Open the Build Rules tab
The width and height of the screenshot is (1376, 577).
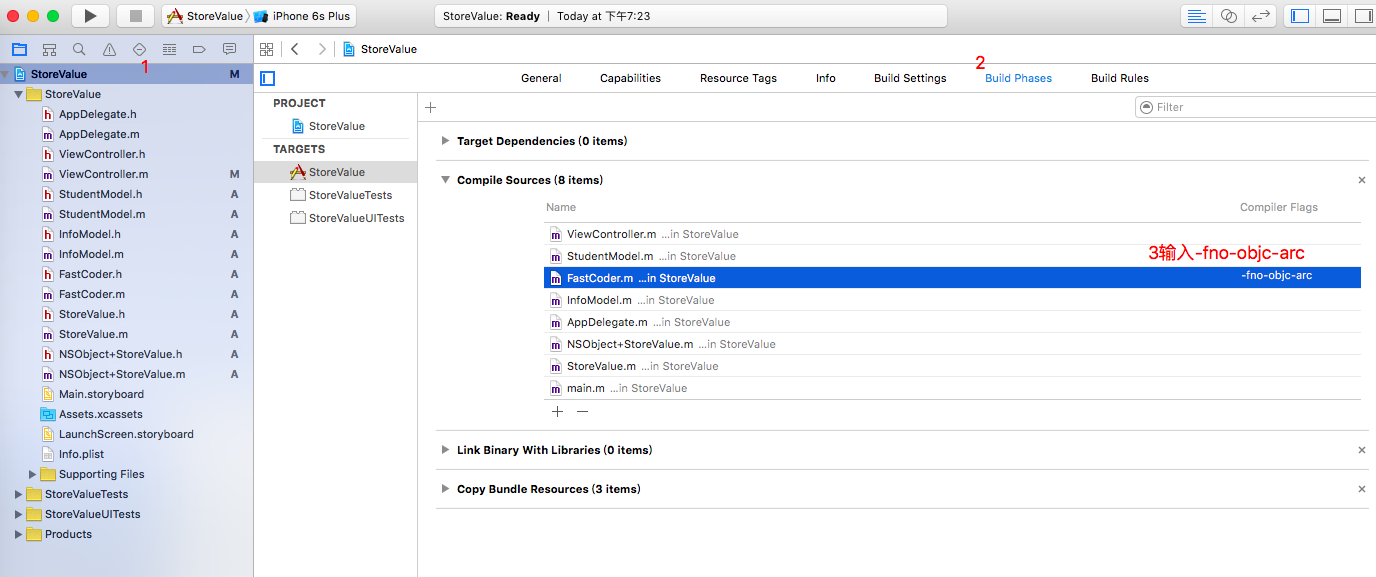pyautogui.click(x=1120, y=78)
